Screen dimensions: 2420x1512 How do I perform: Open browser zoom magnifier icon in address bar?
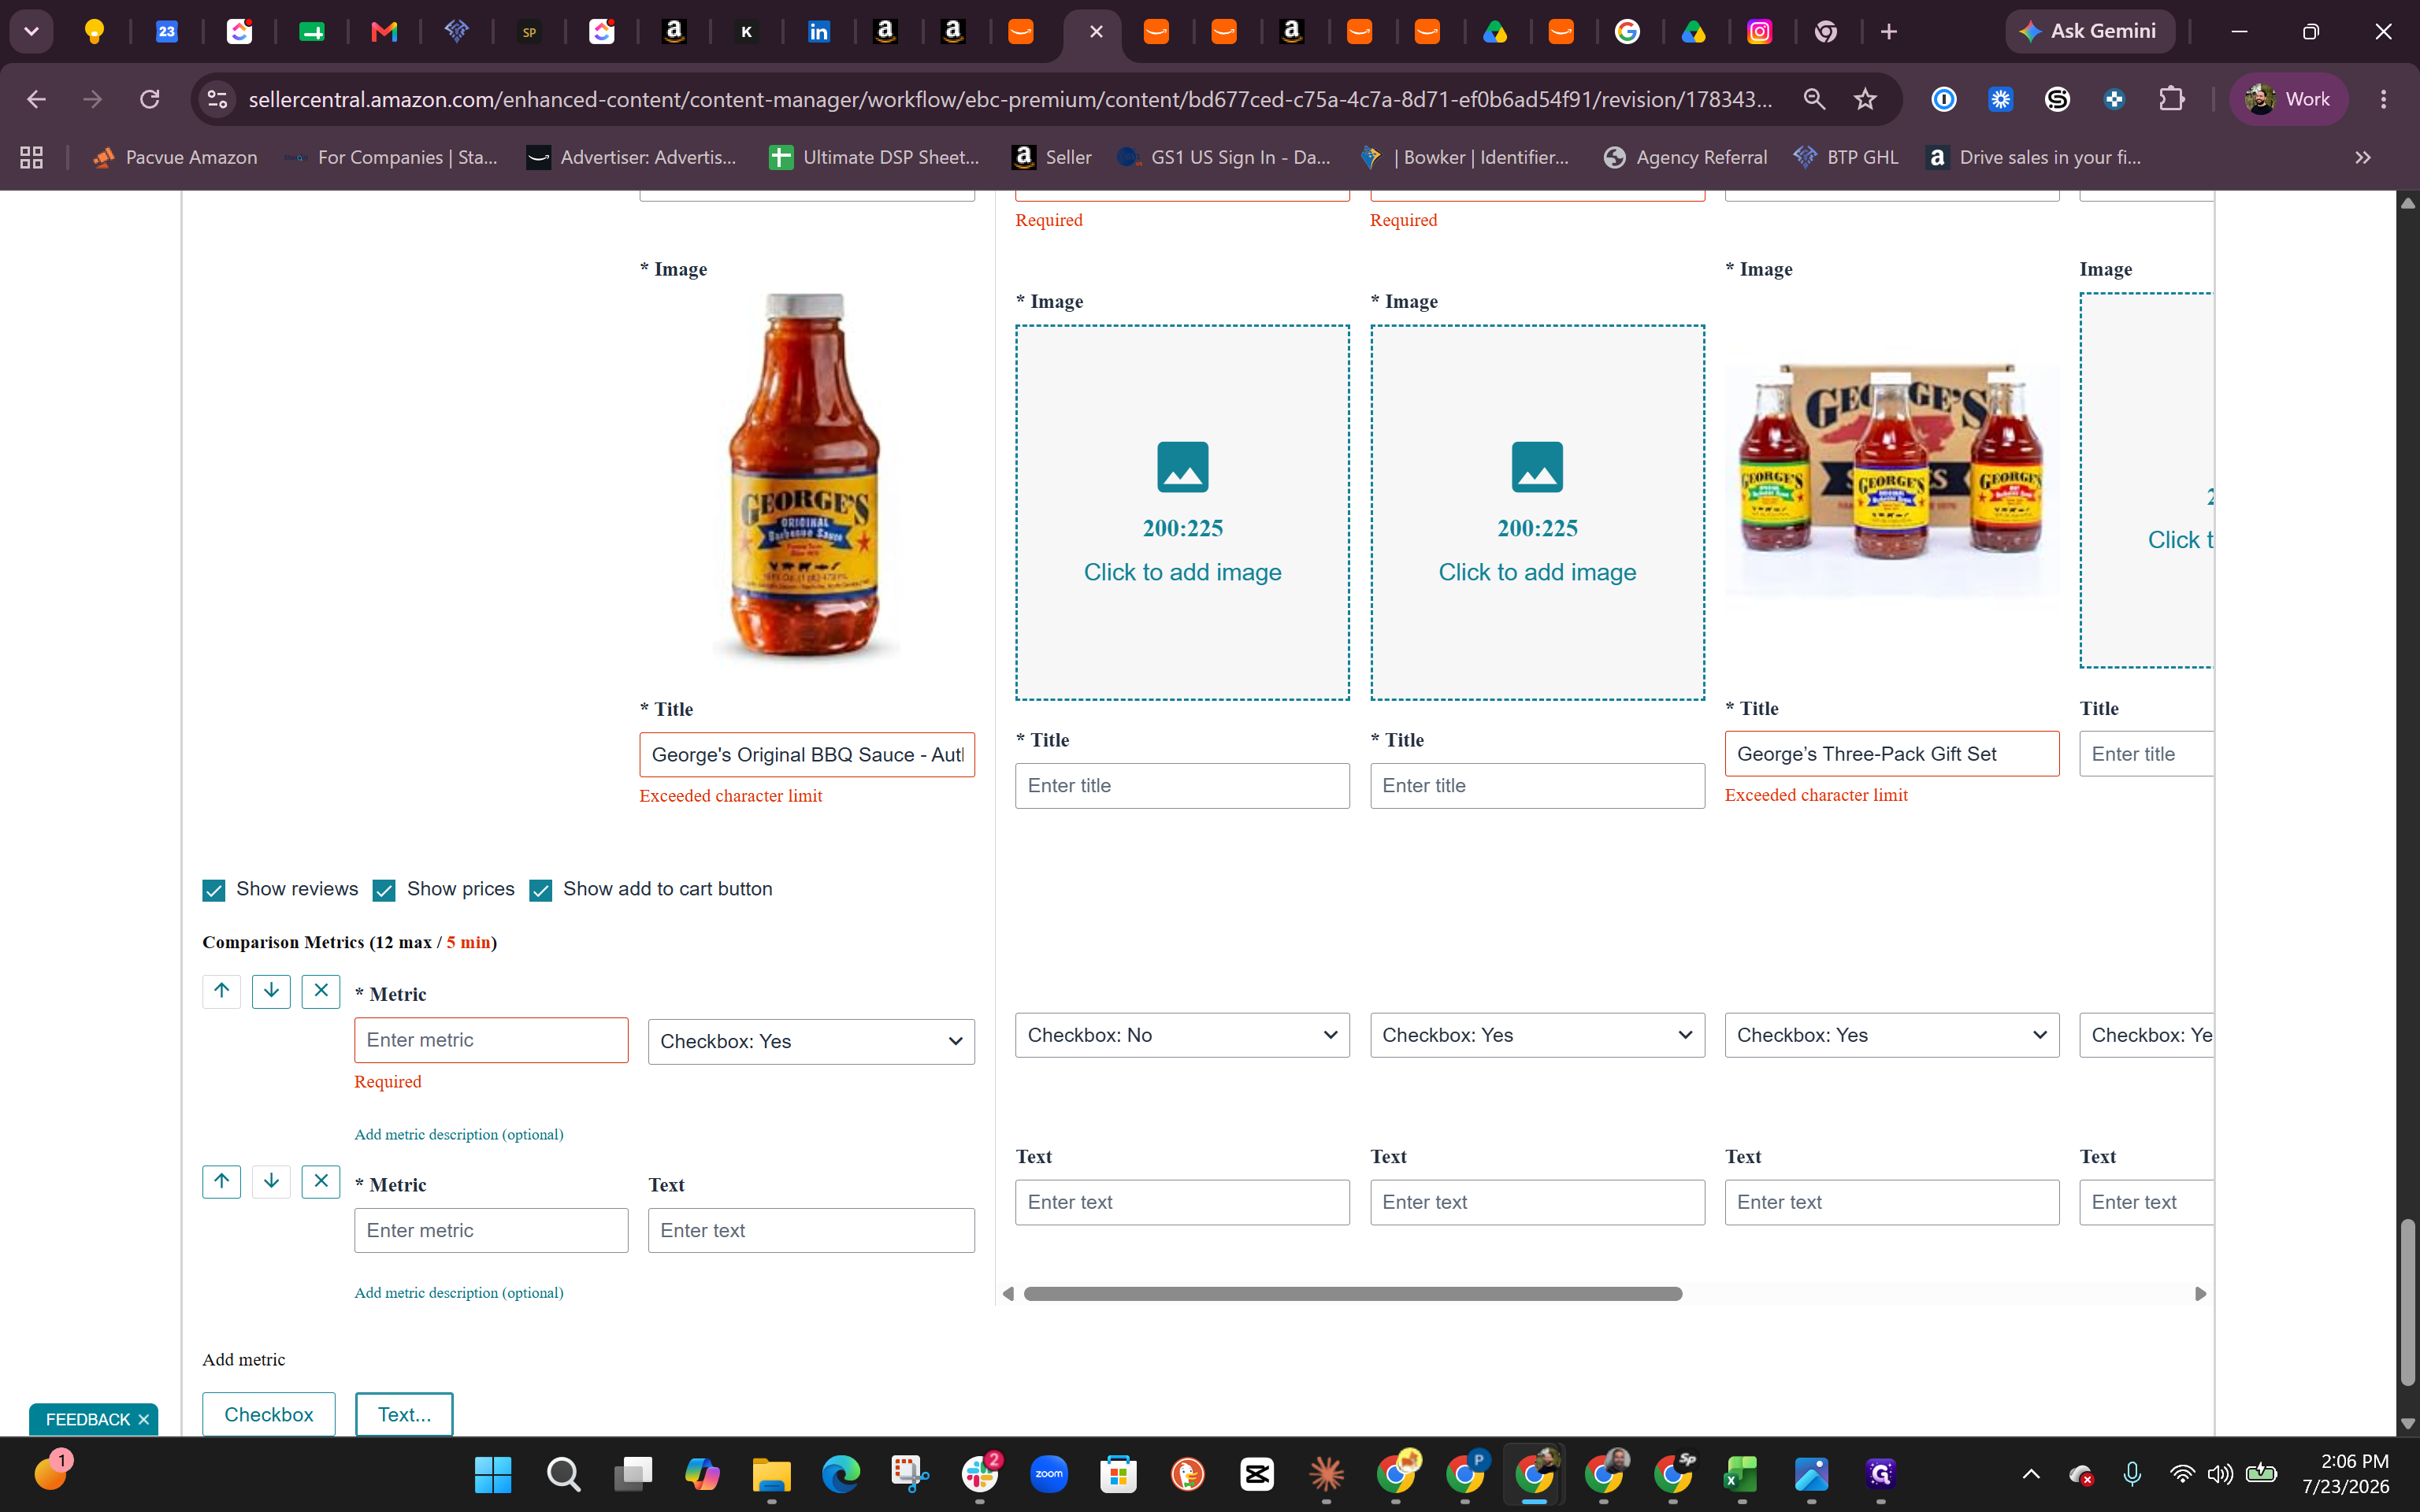(1814, 99)
